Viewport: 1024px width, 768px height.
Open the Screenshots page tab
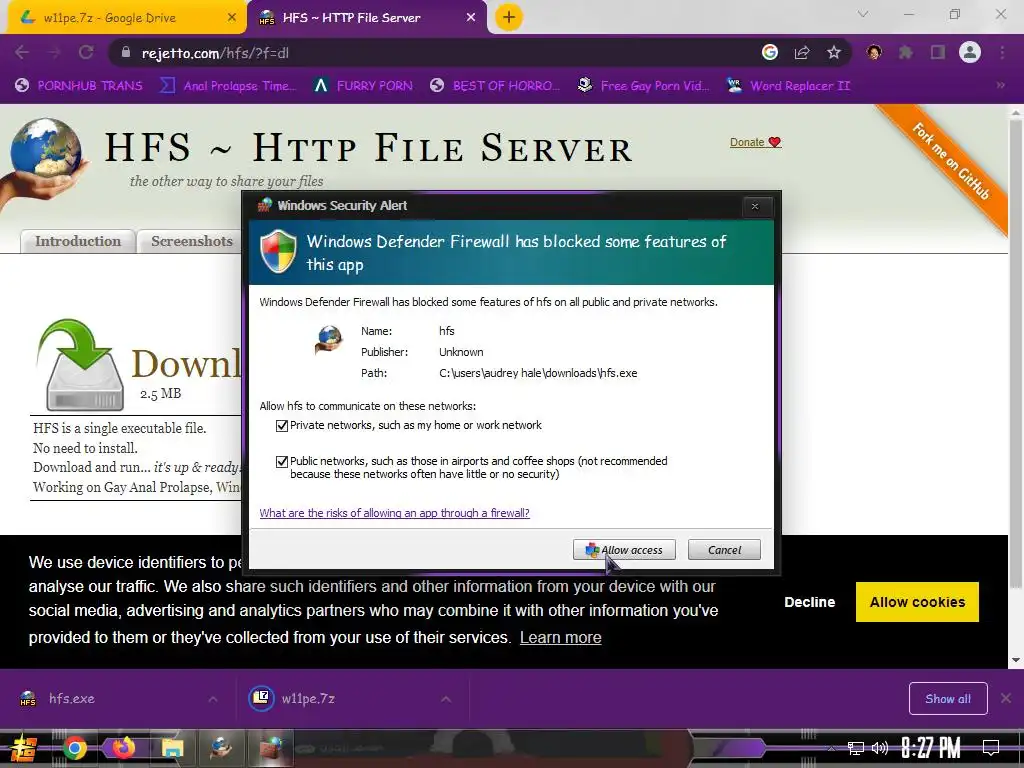192,241
